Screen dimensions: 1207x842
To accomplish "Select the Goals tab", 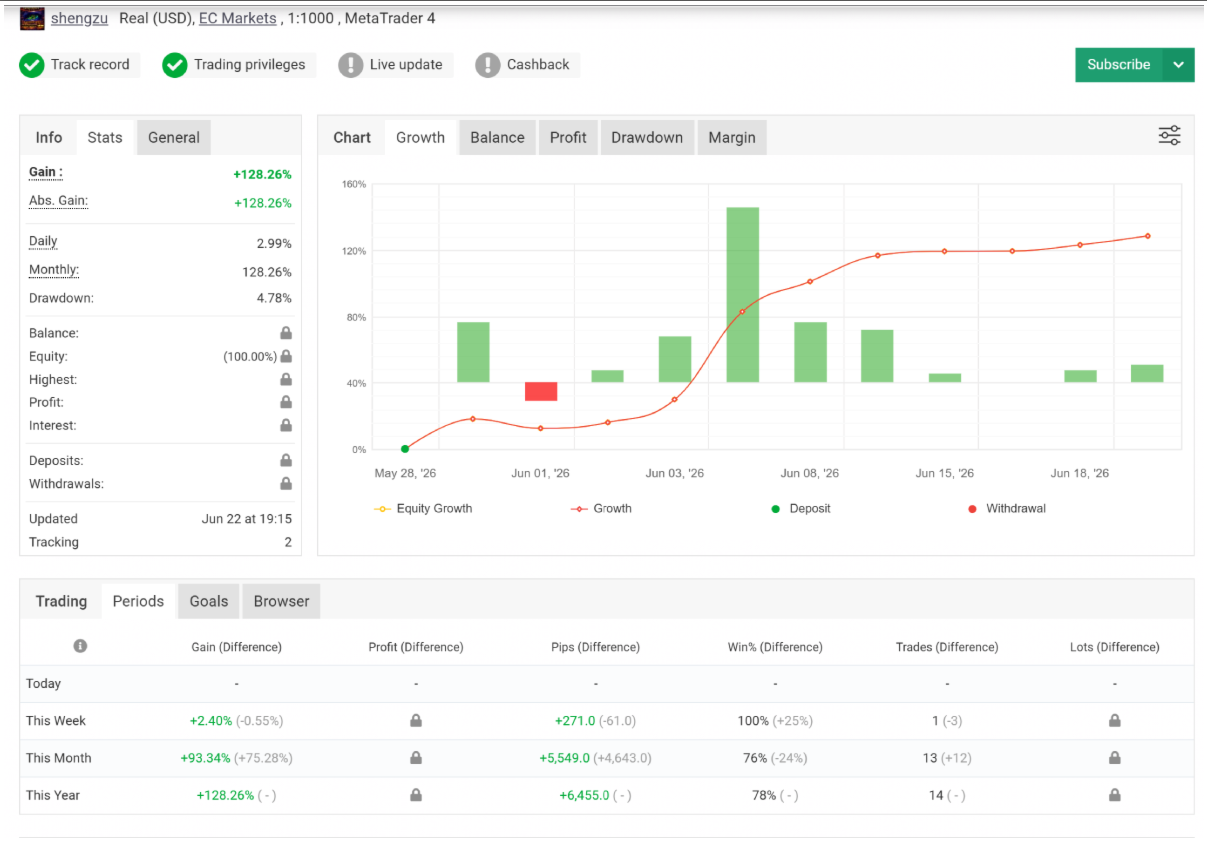I will 209,601.
